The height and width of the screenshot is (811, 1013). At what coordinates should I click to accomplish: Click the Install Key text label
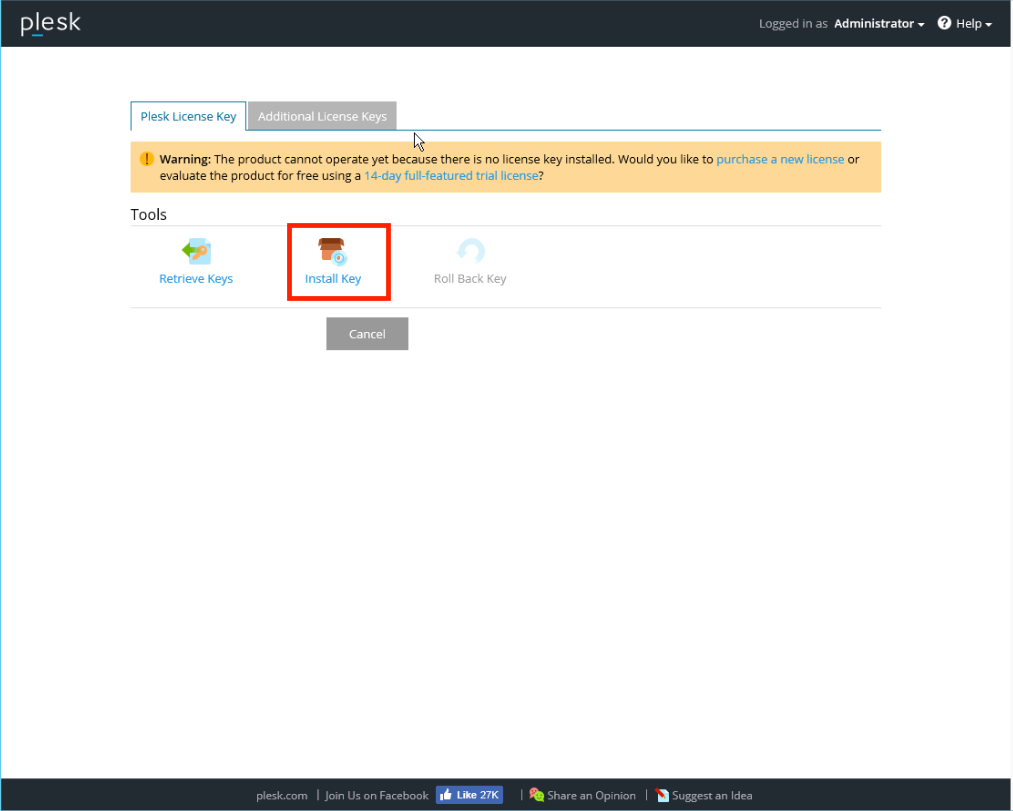pyautogui.click(x=333, y=279)
